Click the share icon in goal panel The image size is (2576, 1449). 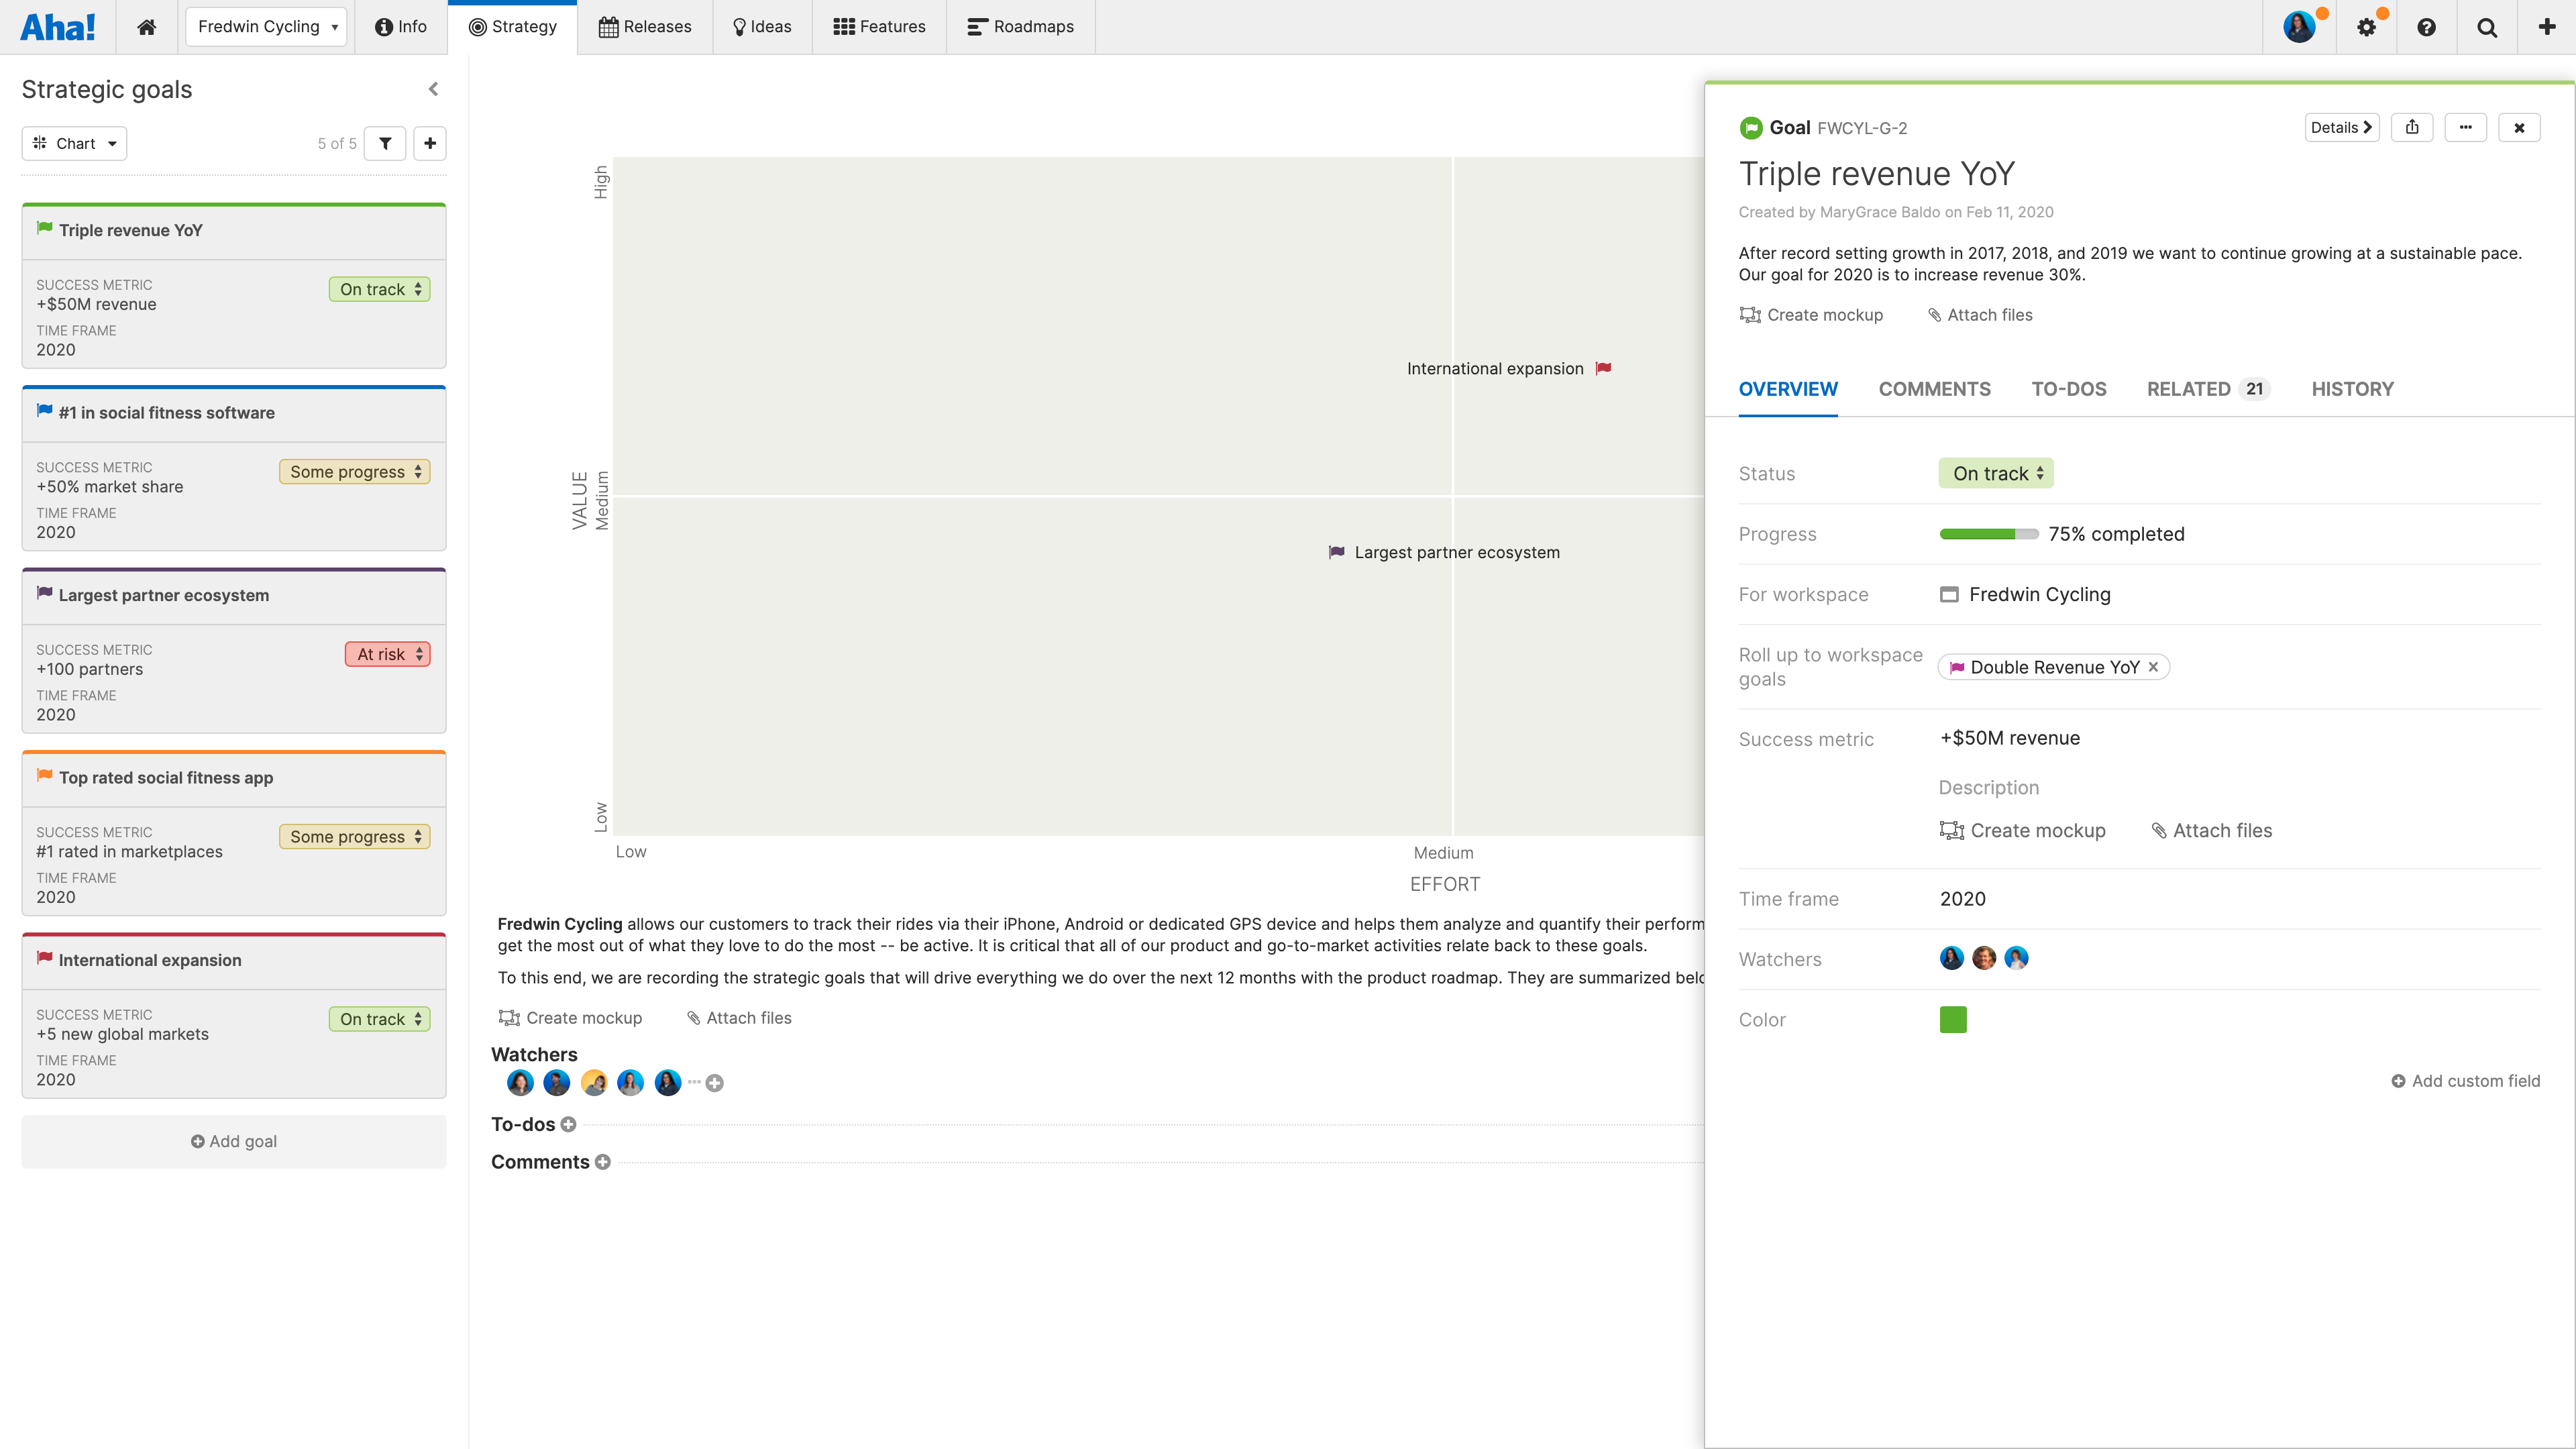[2412, 127]
